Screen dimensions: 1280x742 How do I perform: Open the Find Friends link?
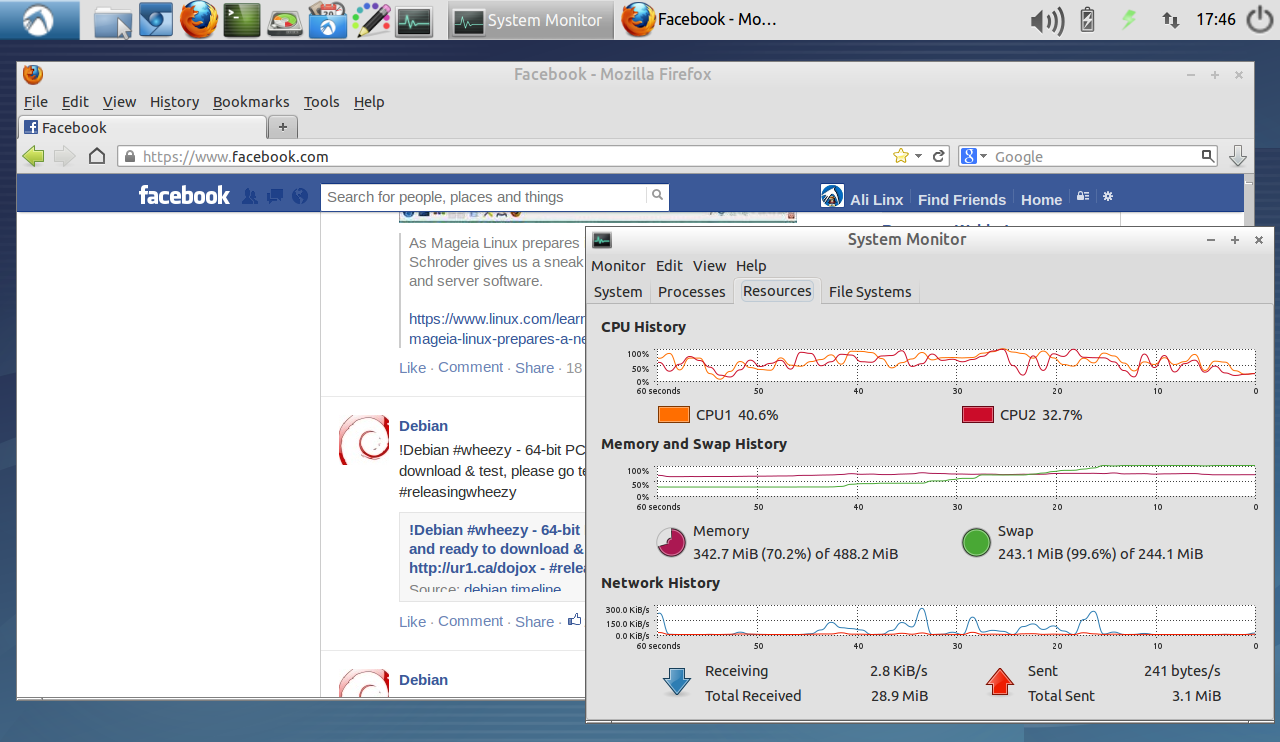point(961,199)
